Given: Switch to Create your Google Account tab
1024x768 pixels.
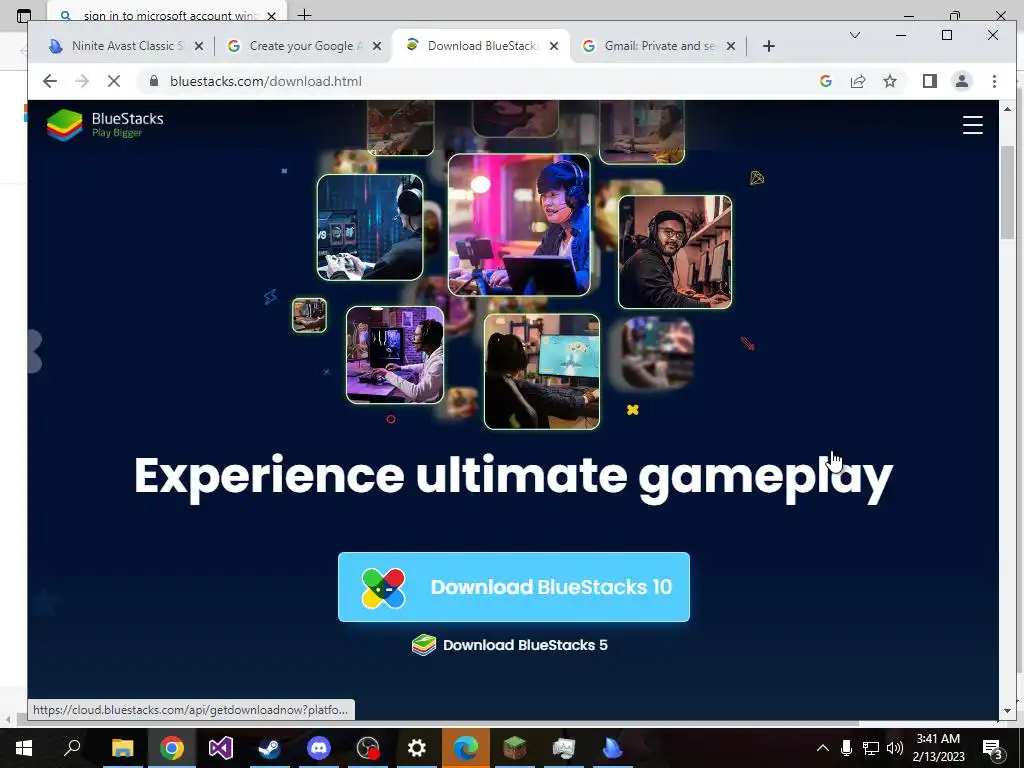Looking at the screenshot, I should click(304, 46).
